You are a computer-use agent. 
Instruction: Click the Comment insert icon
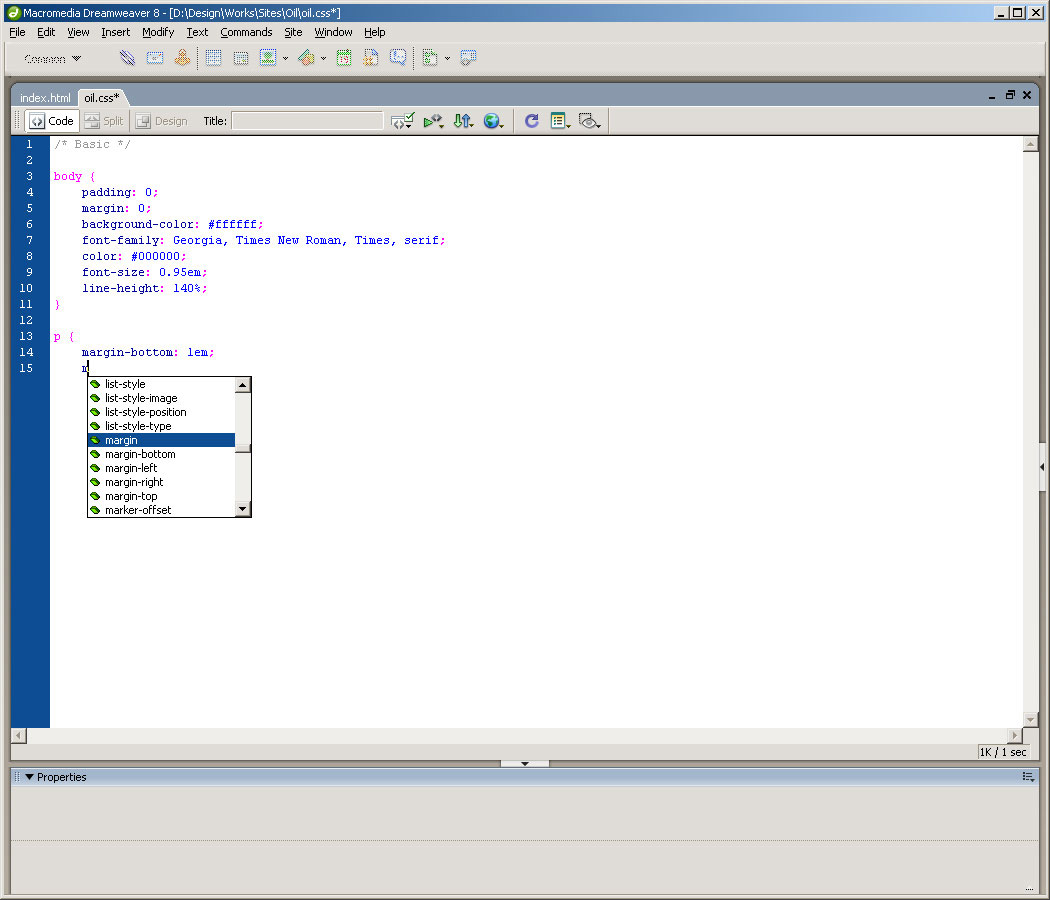(x=398, y=58)
